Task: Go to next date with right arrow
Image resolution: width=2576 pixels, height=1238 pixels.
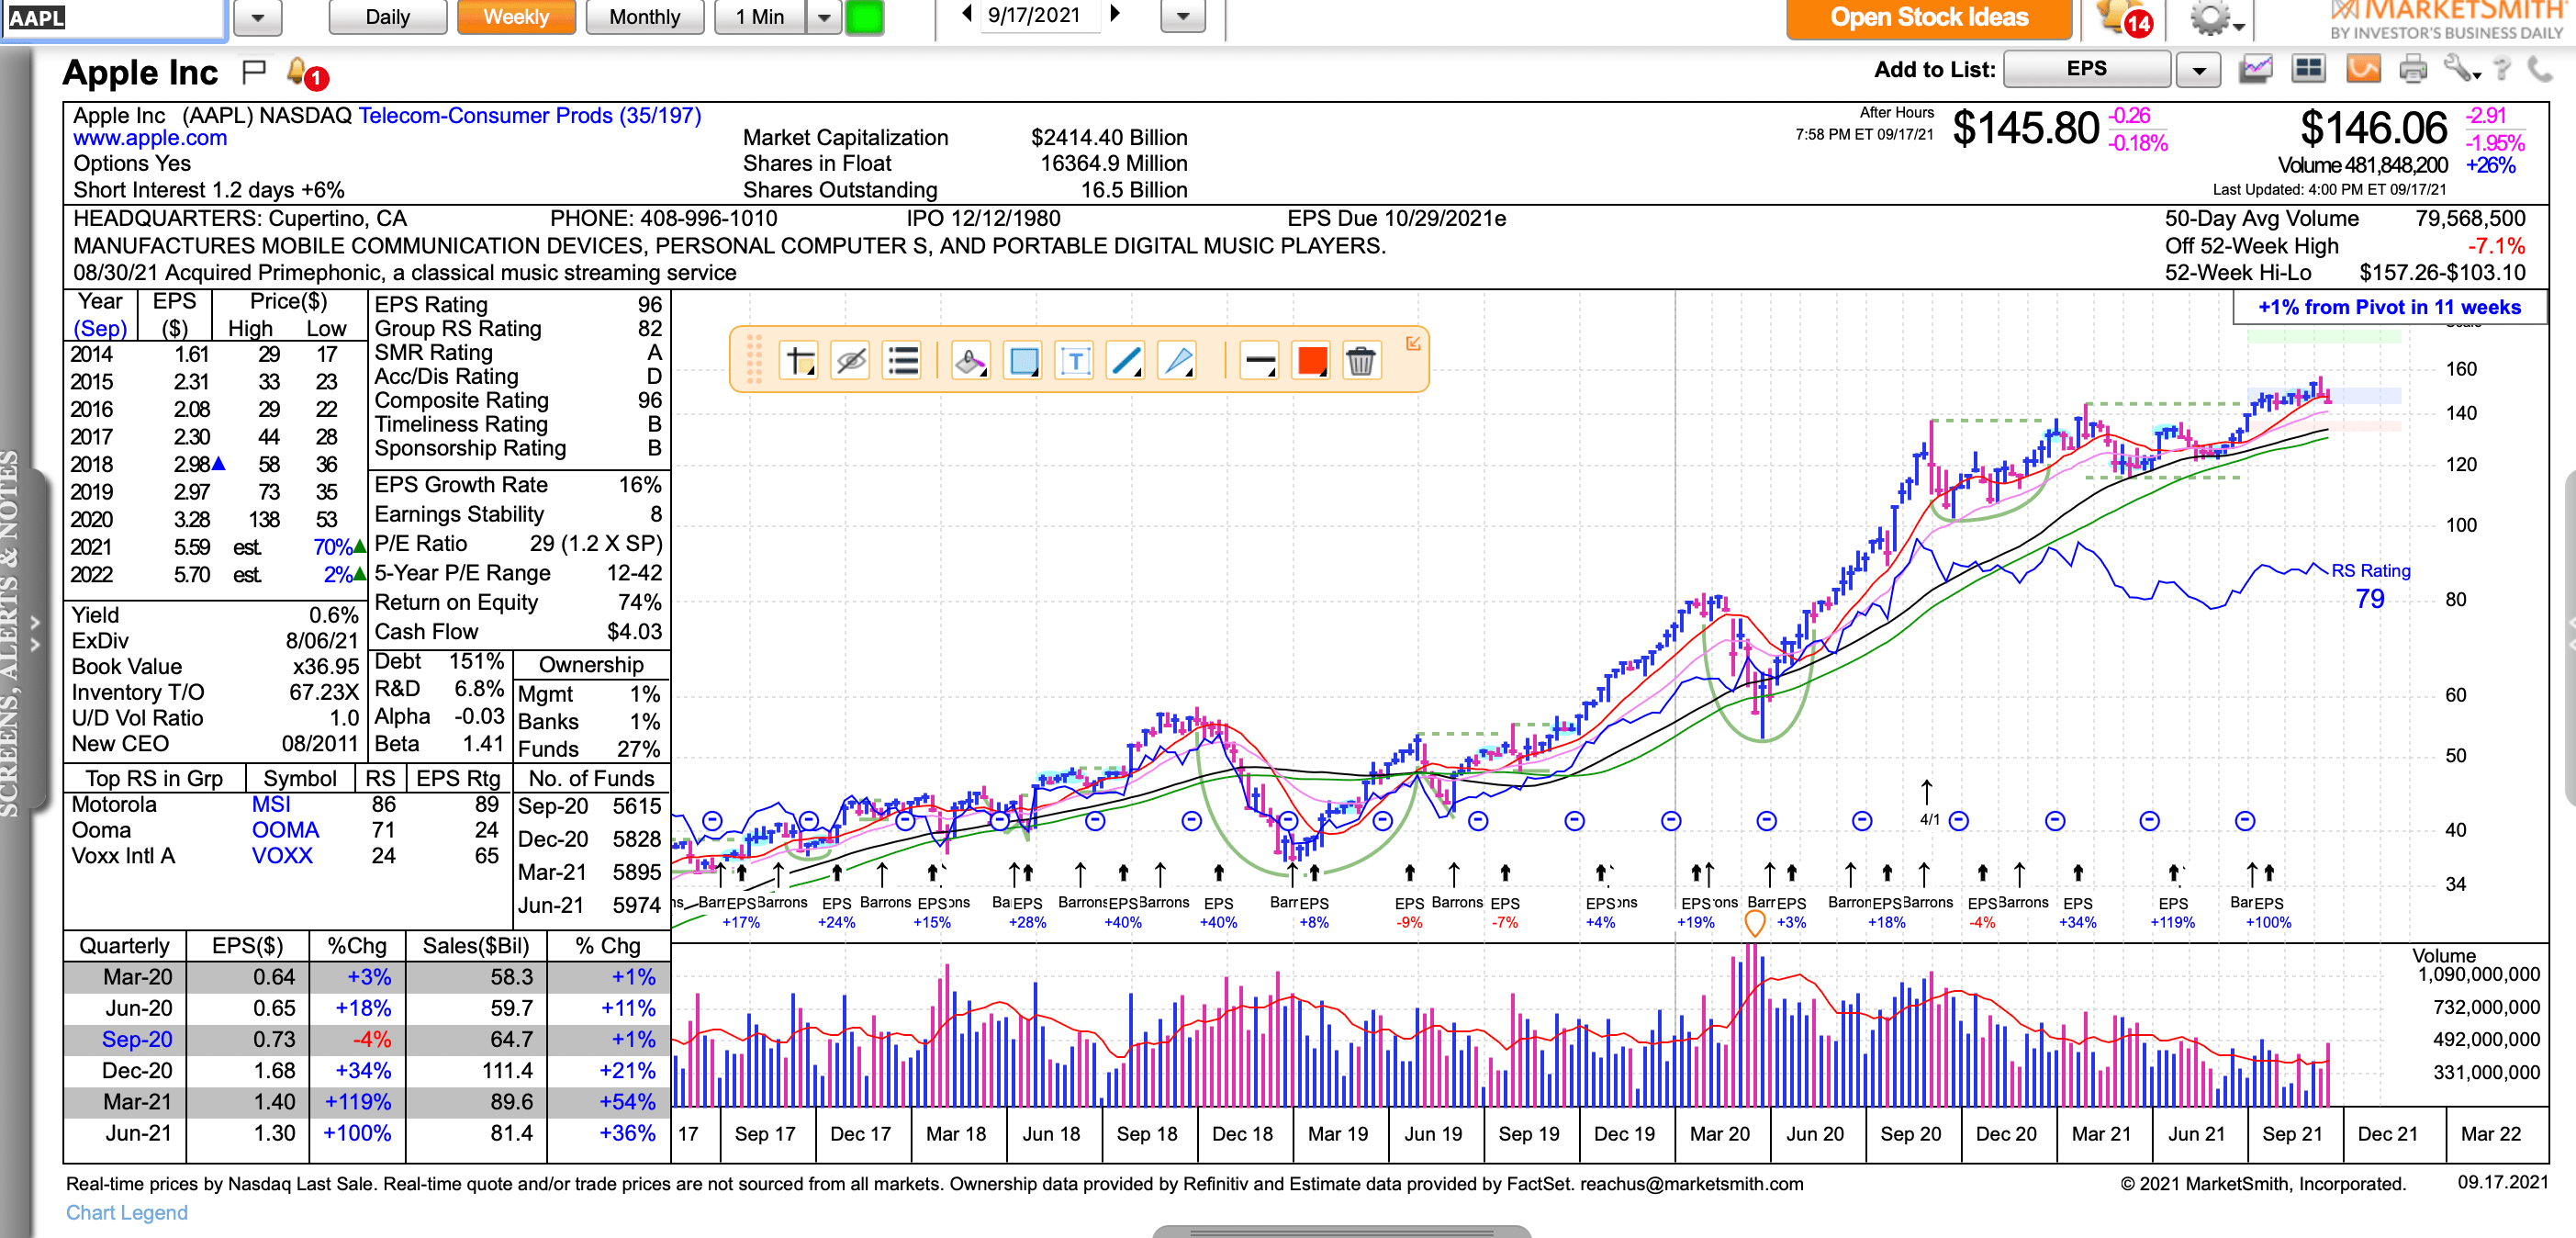Action: [1115, 14]
